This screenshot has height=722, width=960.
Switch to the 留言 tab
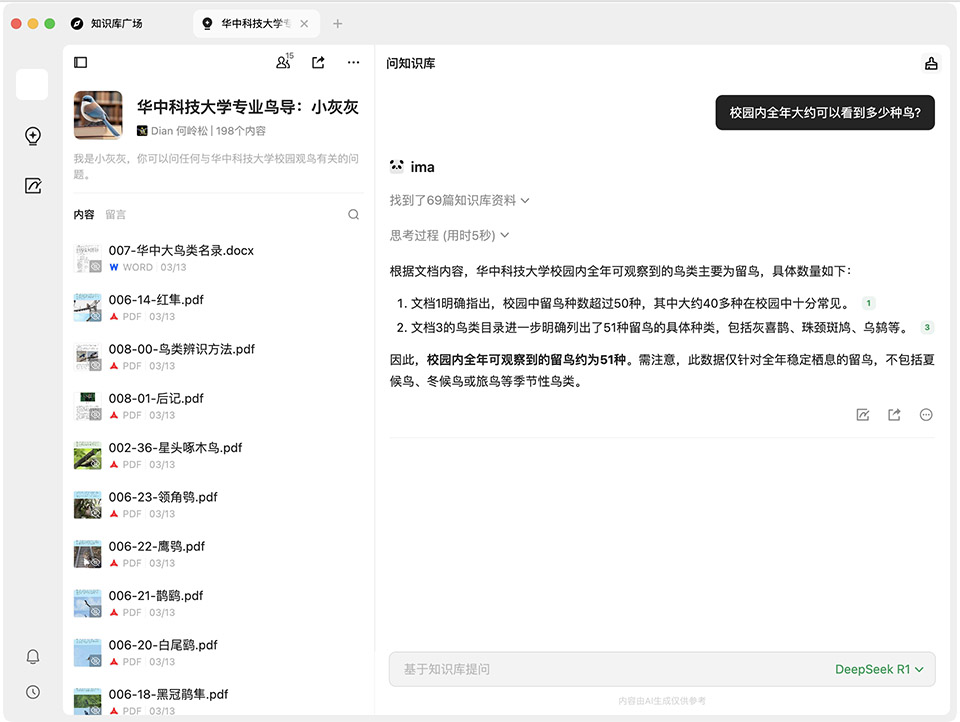coord(116,214)
